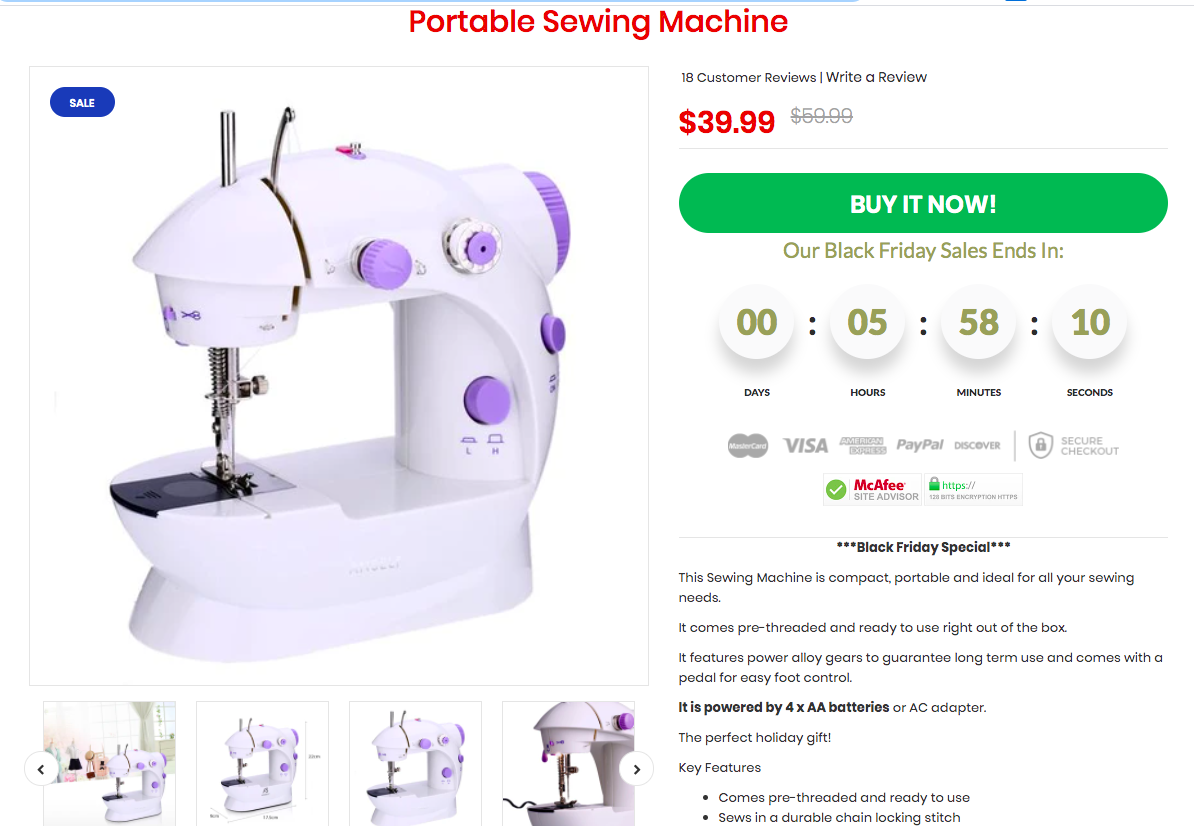The height and width of the screenshot is (826, 1194).
Task: Show next product thumbnails with right arrow
Action: [637, 769]
